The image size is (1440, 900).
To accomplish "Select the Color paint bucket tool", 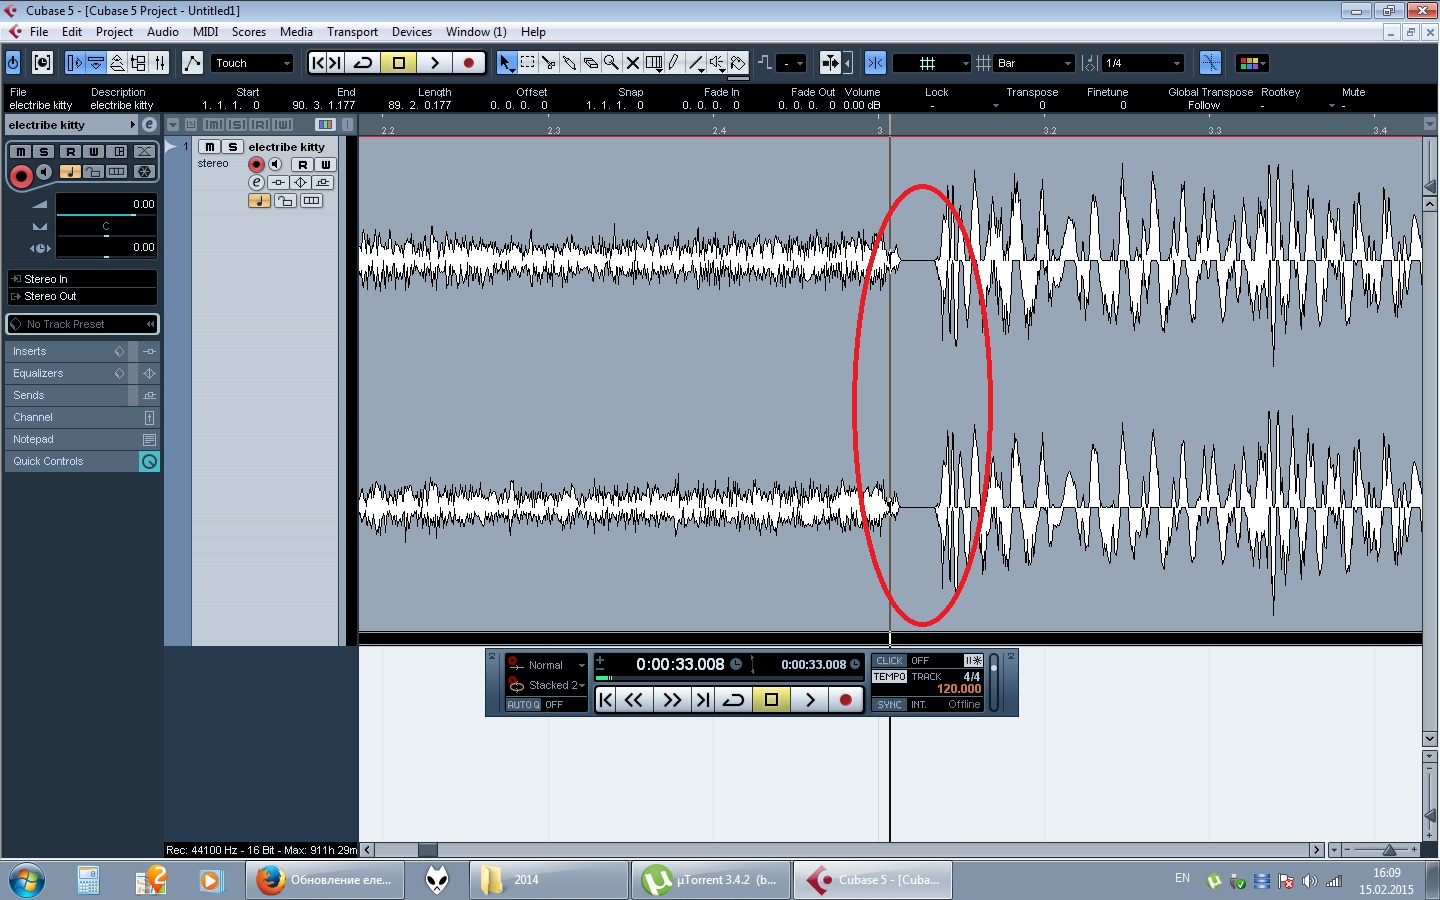I will tap(738, 63).
